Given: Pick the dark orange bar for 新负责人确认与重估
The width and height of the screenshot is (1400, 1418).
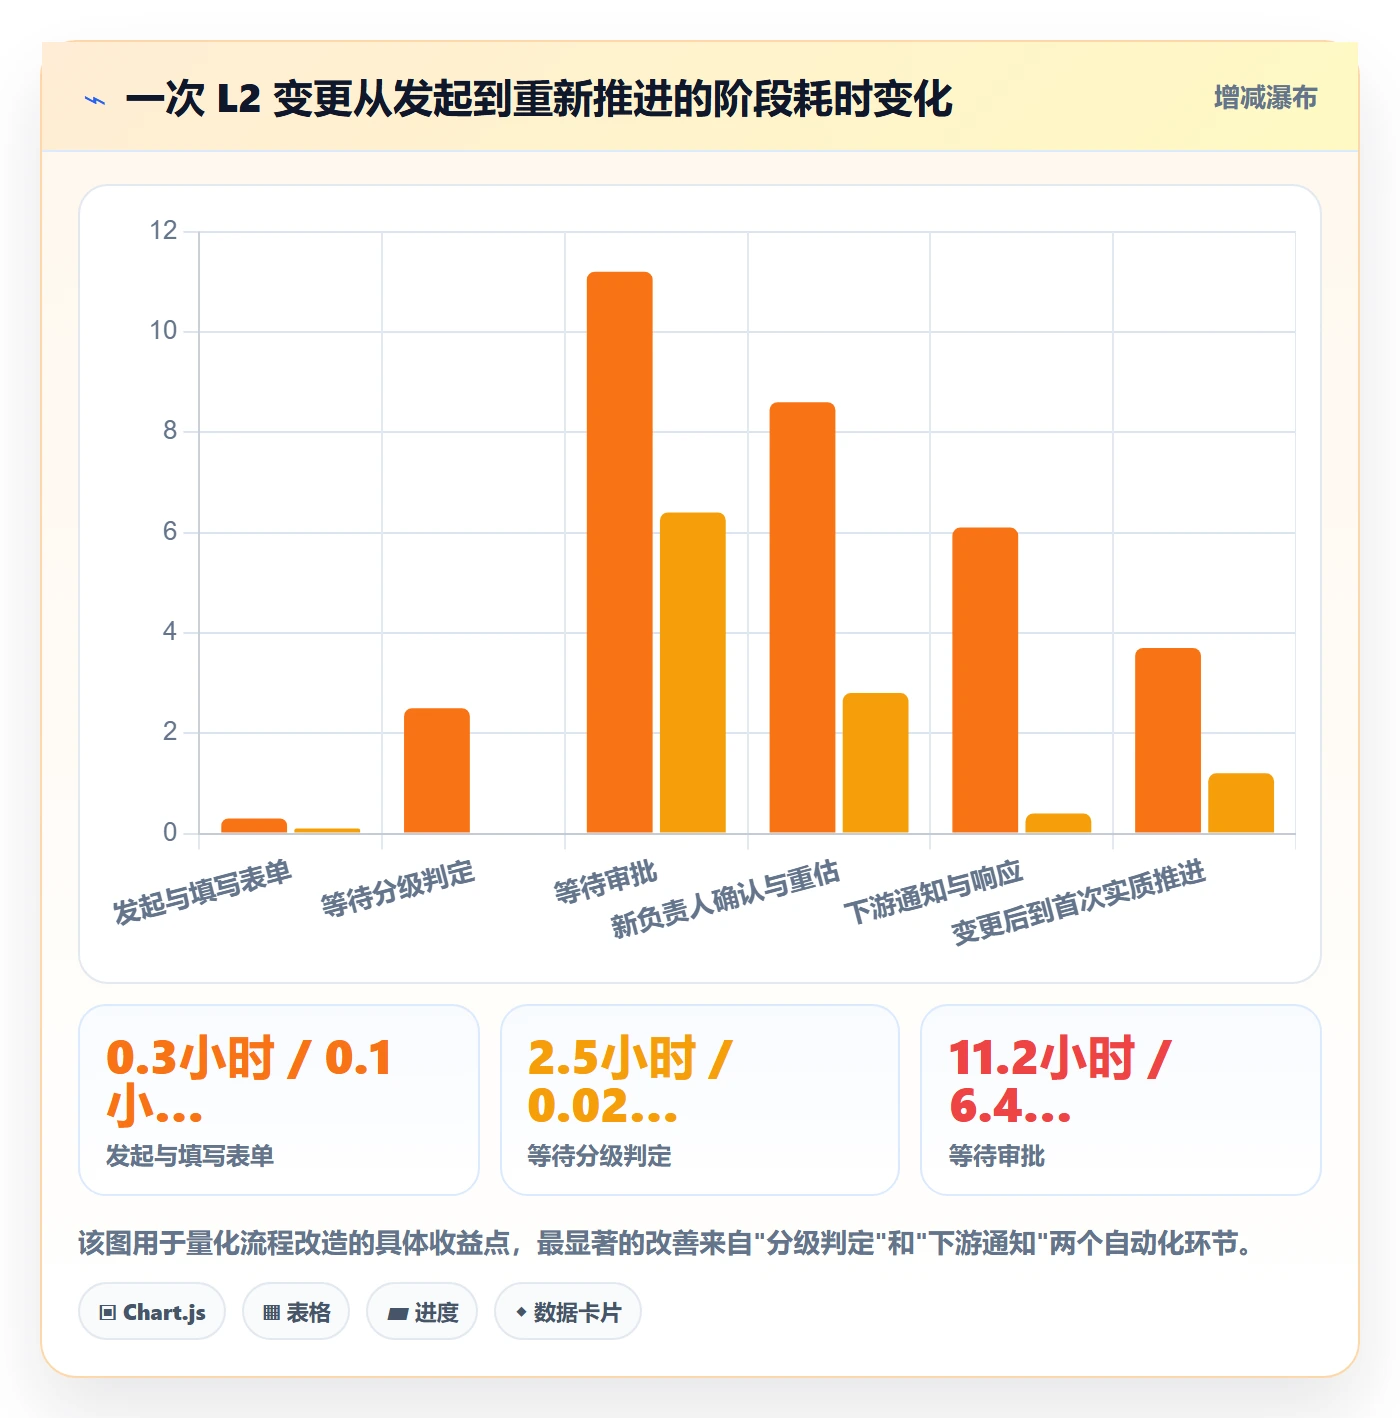Looking at the screenshot, I should pyautogui.click(x=802, y=617).
